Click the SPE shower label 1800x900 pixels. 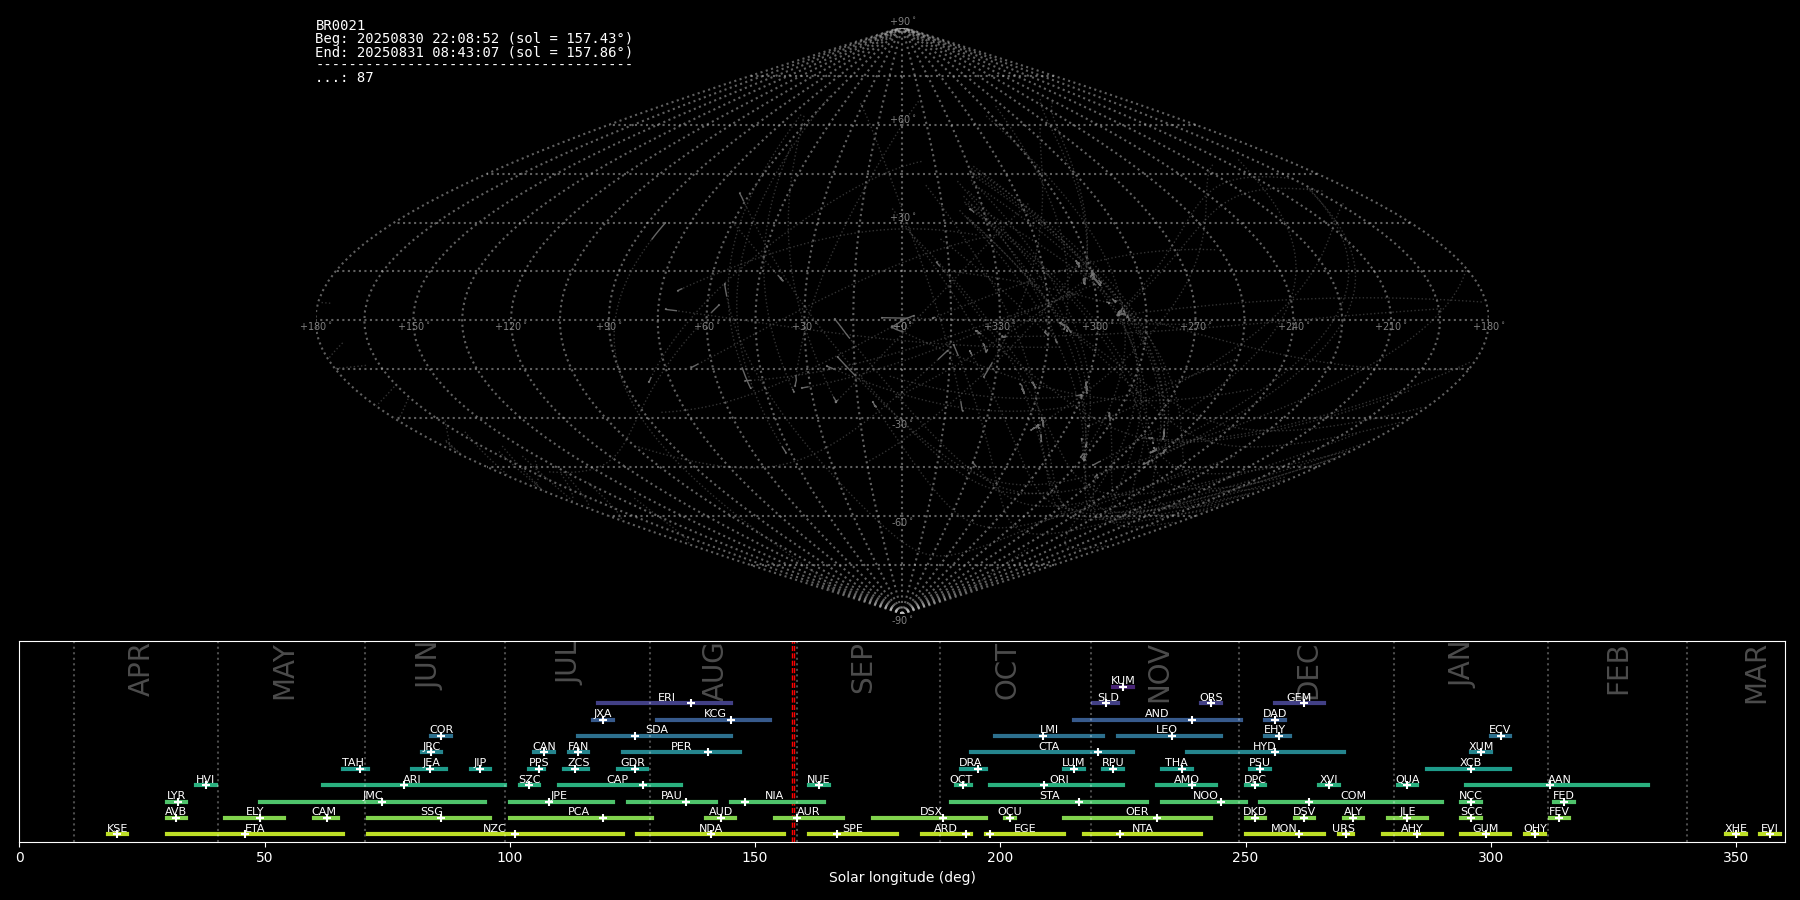(853, 829)
